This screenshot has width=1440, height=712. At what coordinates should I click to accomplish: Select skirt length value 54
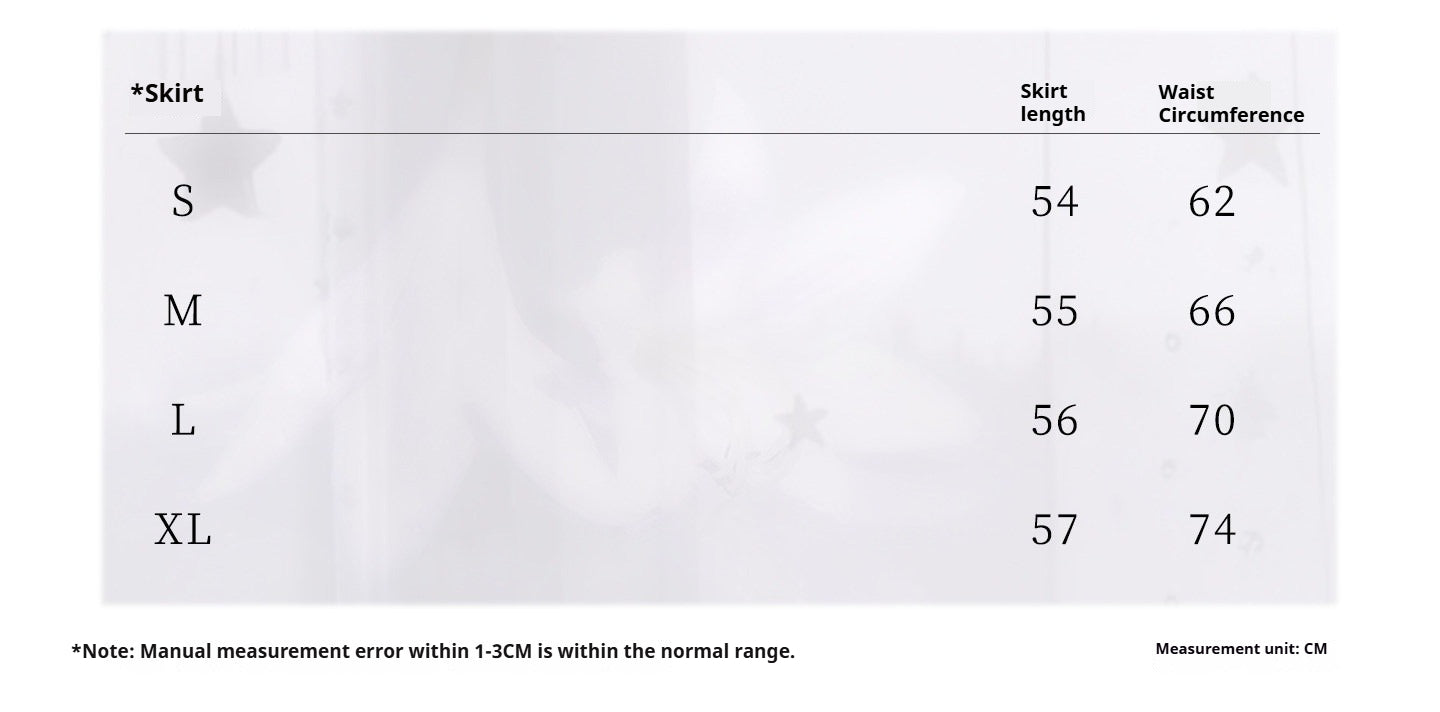pyautogui.click(x=1055, y=201)
